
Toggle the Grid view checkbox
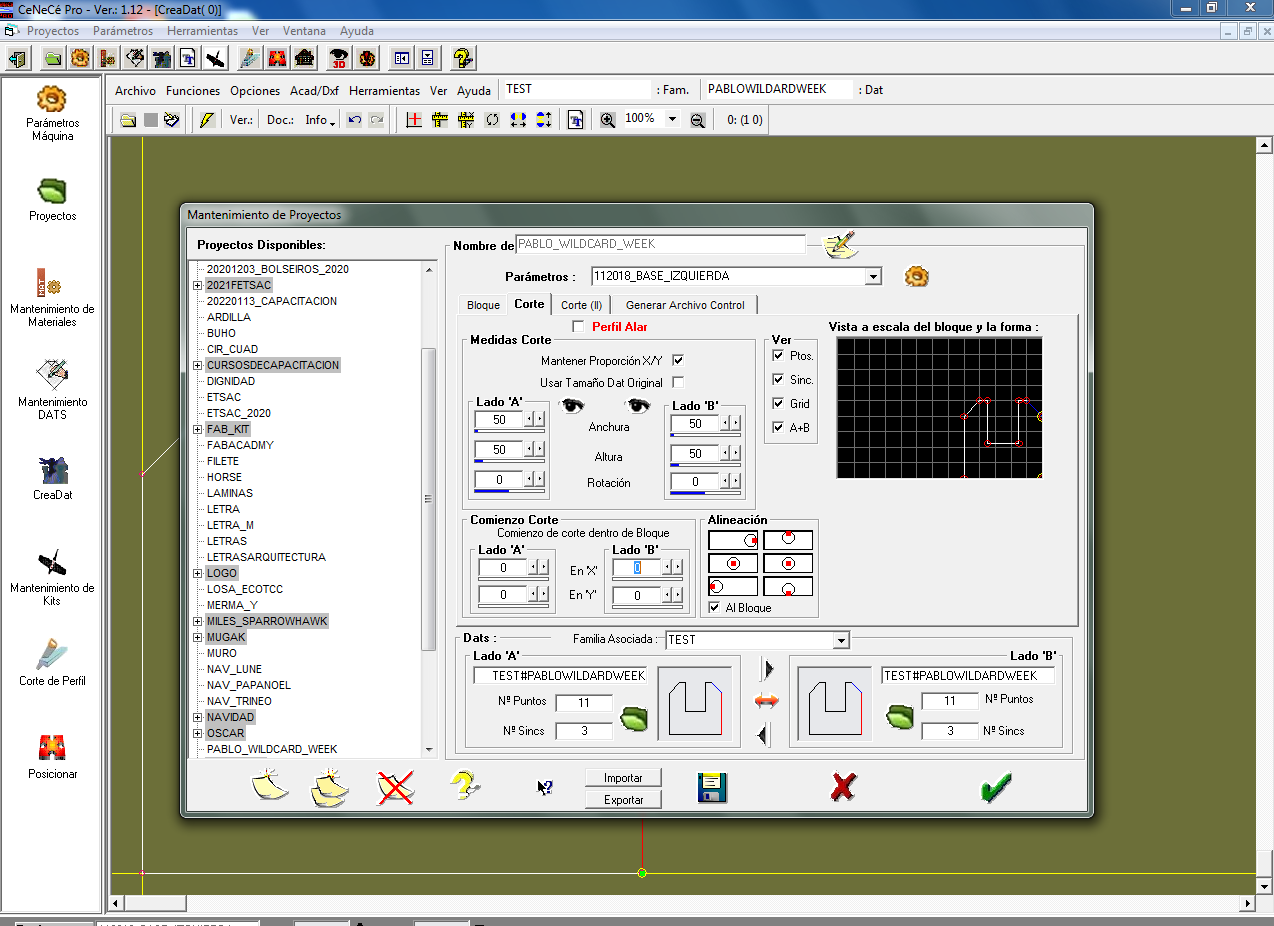[x=778, y=403]
